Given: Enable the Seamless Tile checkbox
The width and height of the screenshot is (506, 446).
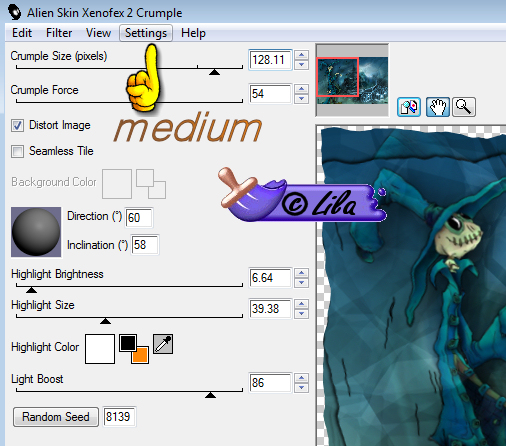Looking at the screenshot, I should [17, 151].
